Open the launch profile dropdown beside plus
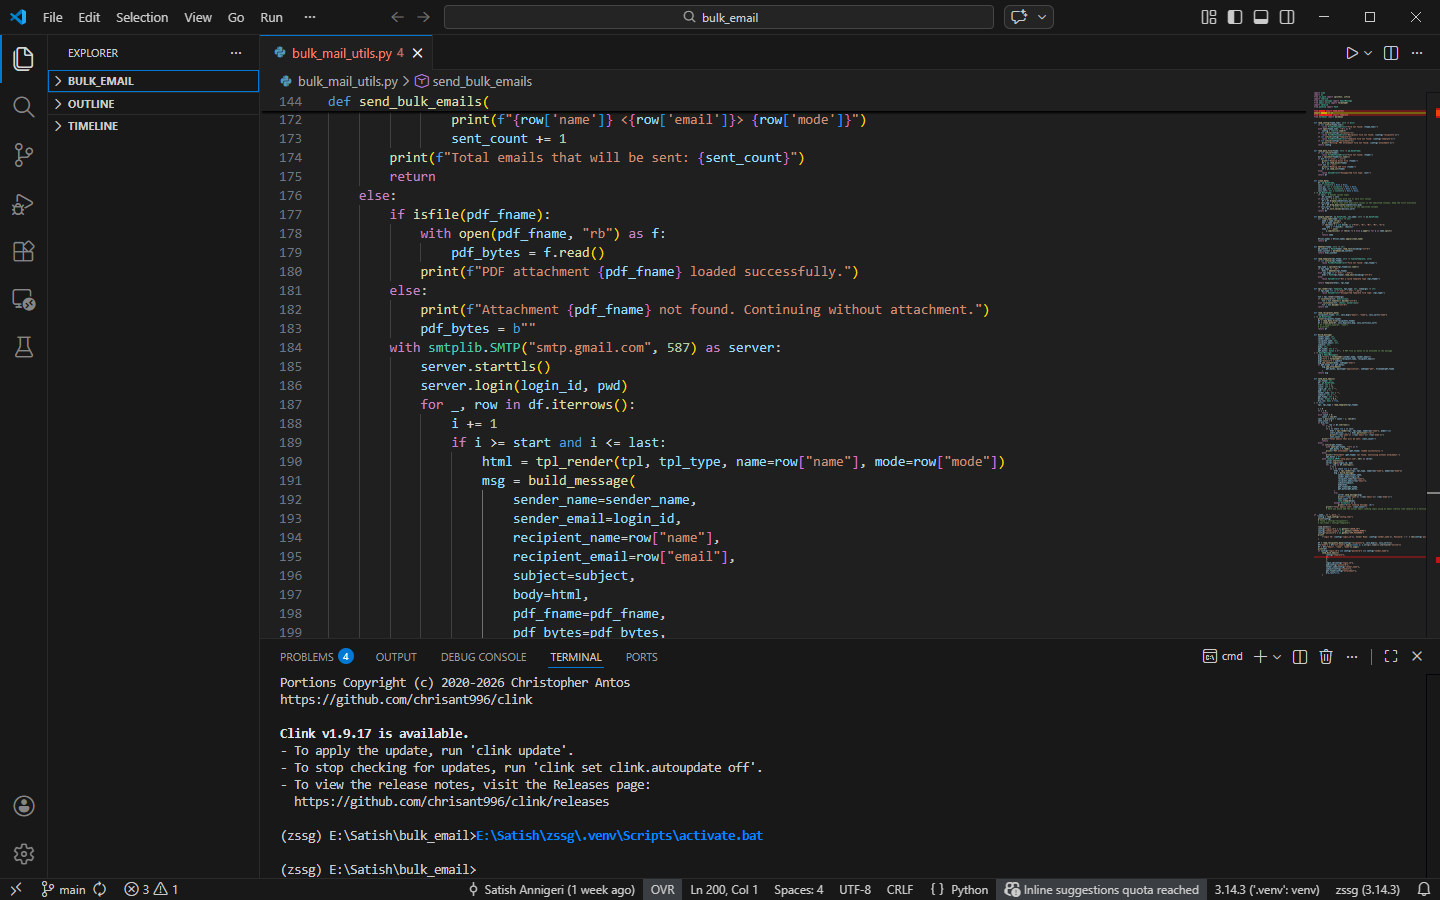 pos(1277,657)
